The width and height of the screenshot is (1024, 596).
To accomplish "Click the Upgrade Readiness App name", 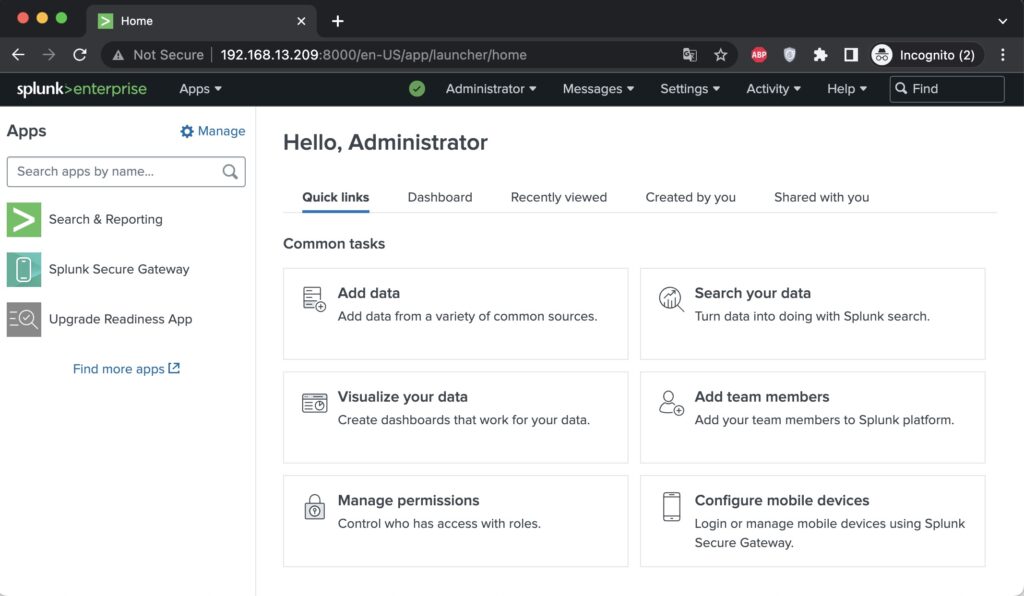I will 120,319.
